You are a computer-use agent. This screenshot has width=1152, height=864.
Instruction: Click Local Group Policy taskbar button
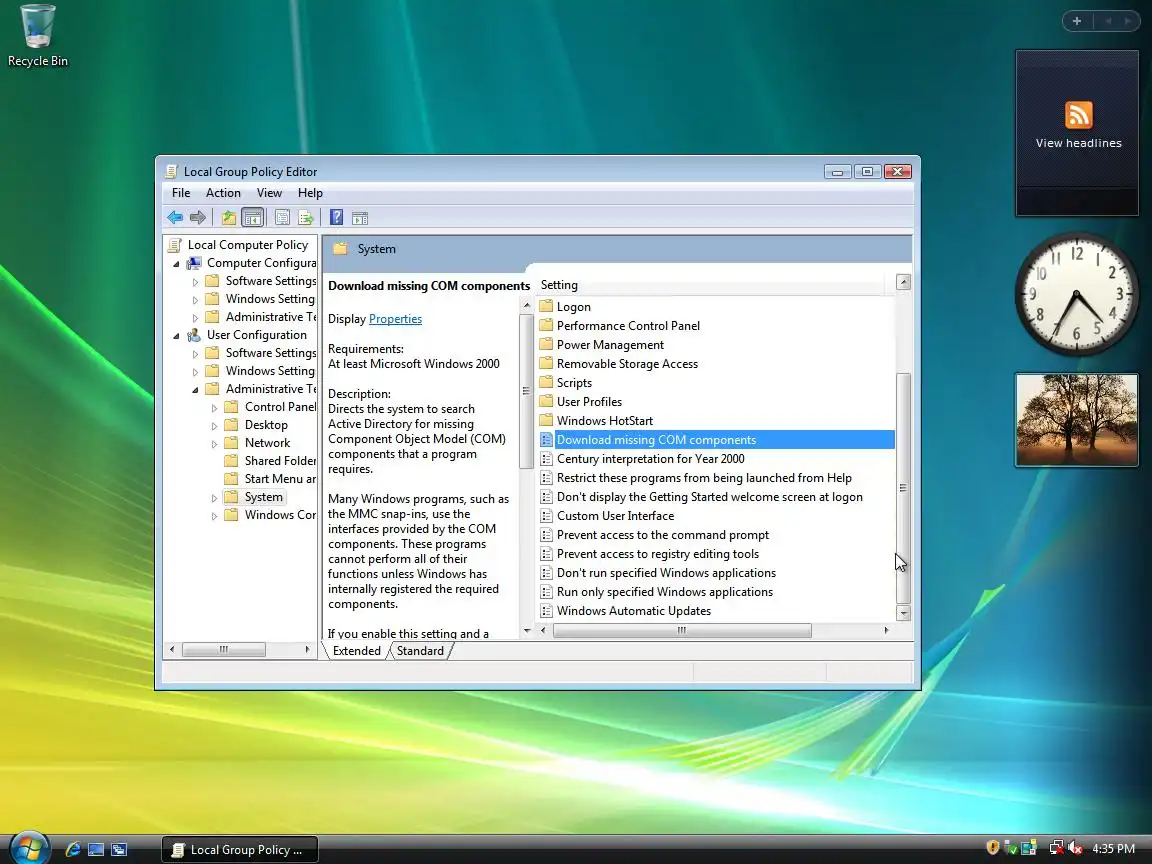(240, 850)
